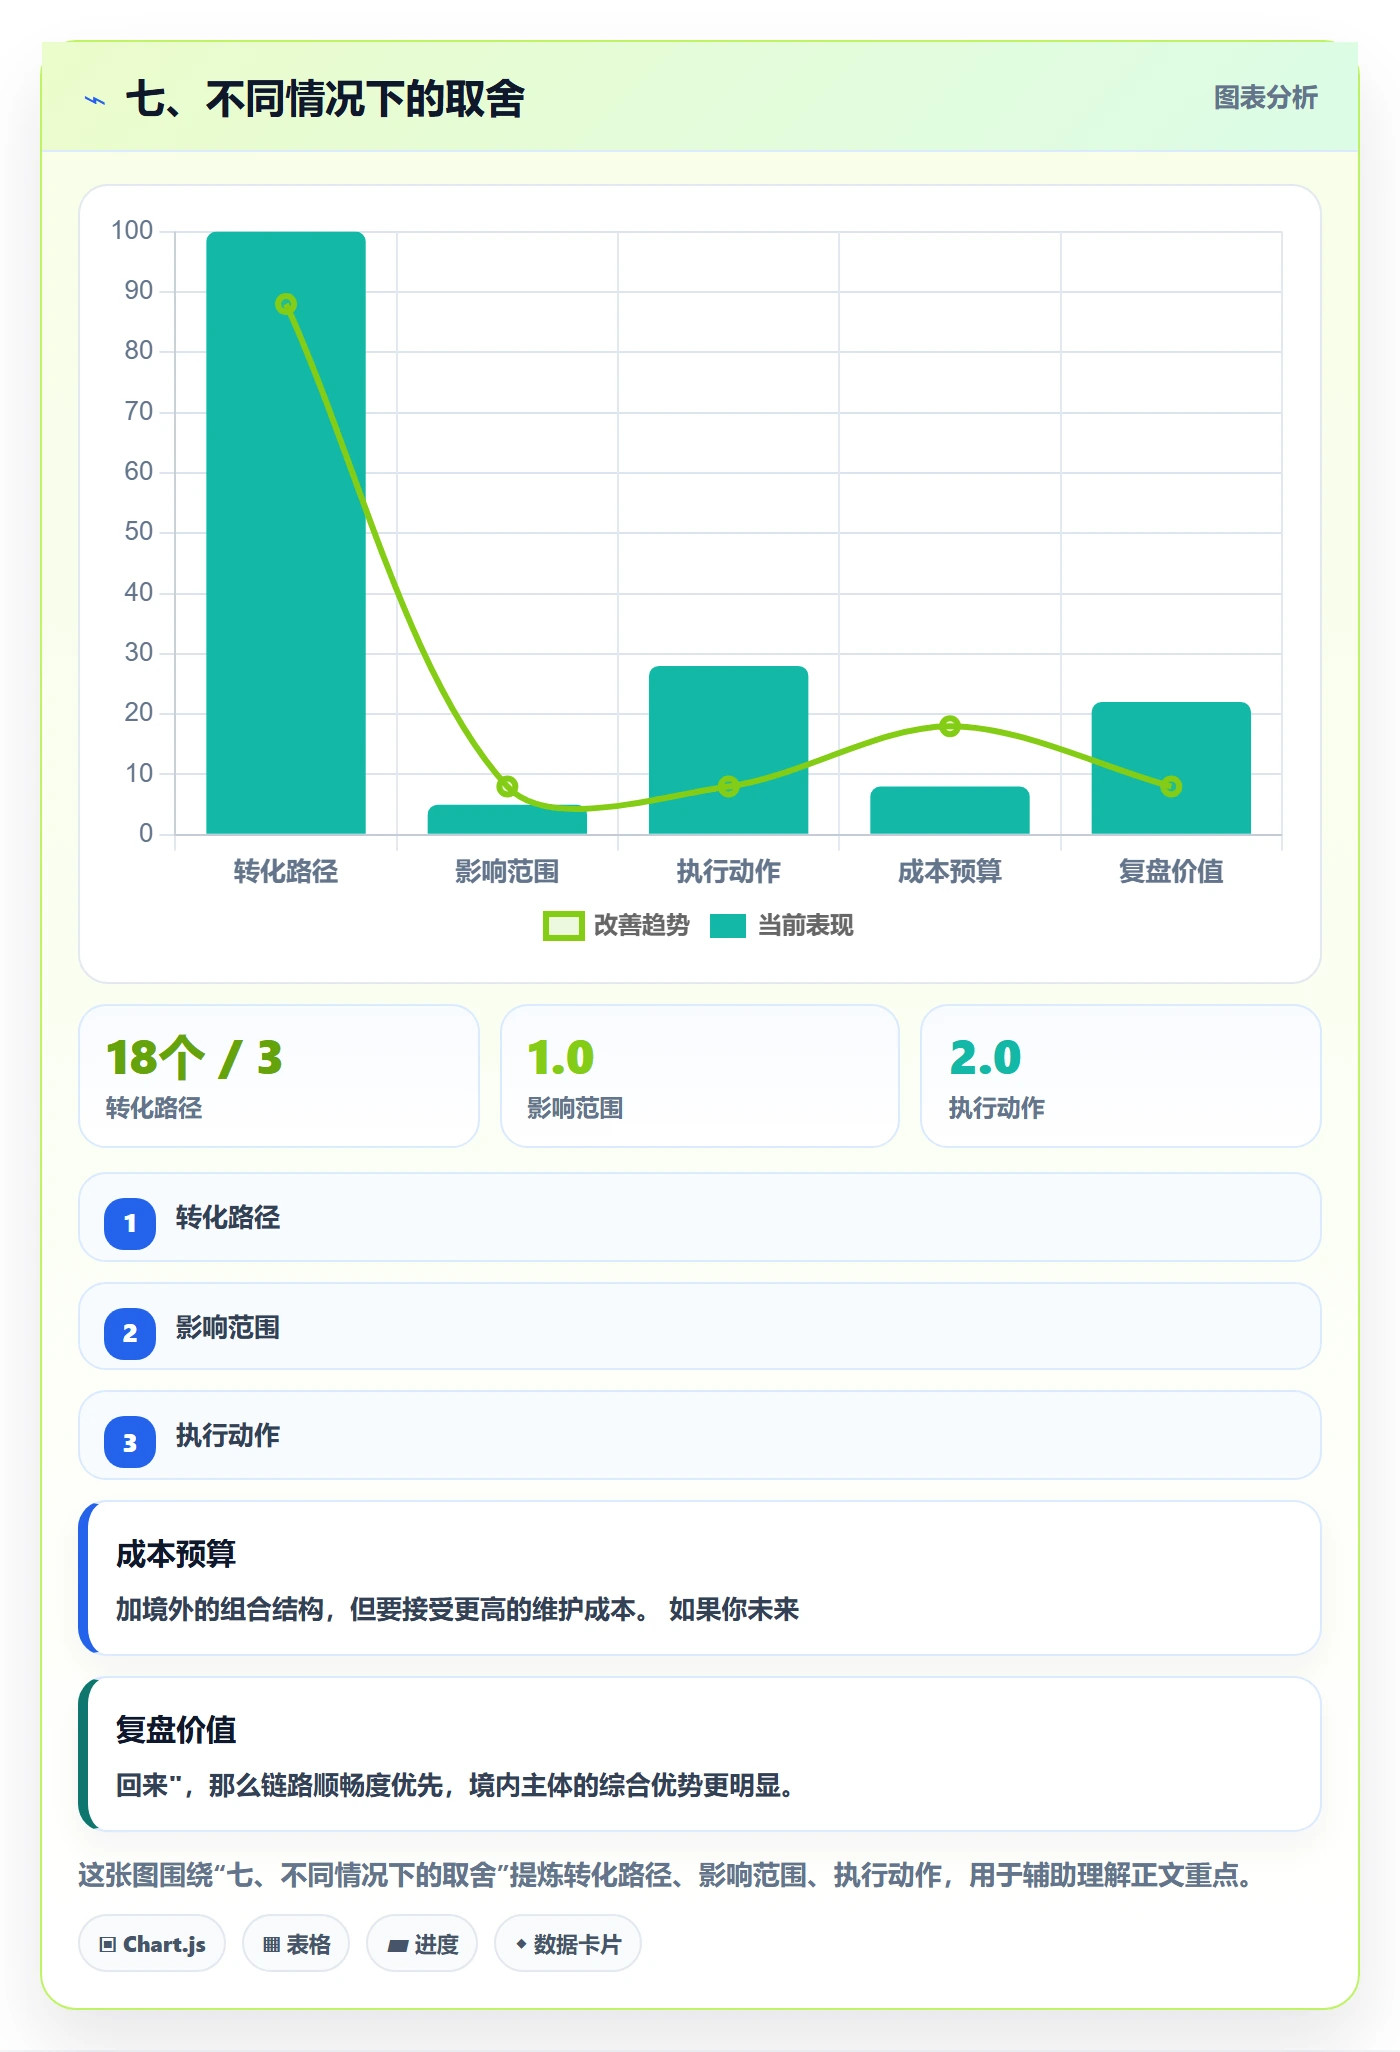1400x2052 pixels.
Task: Open the 2.0 执行动作 data card
Action: pyautogui.click(x=1121, y=1076)
